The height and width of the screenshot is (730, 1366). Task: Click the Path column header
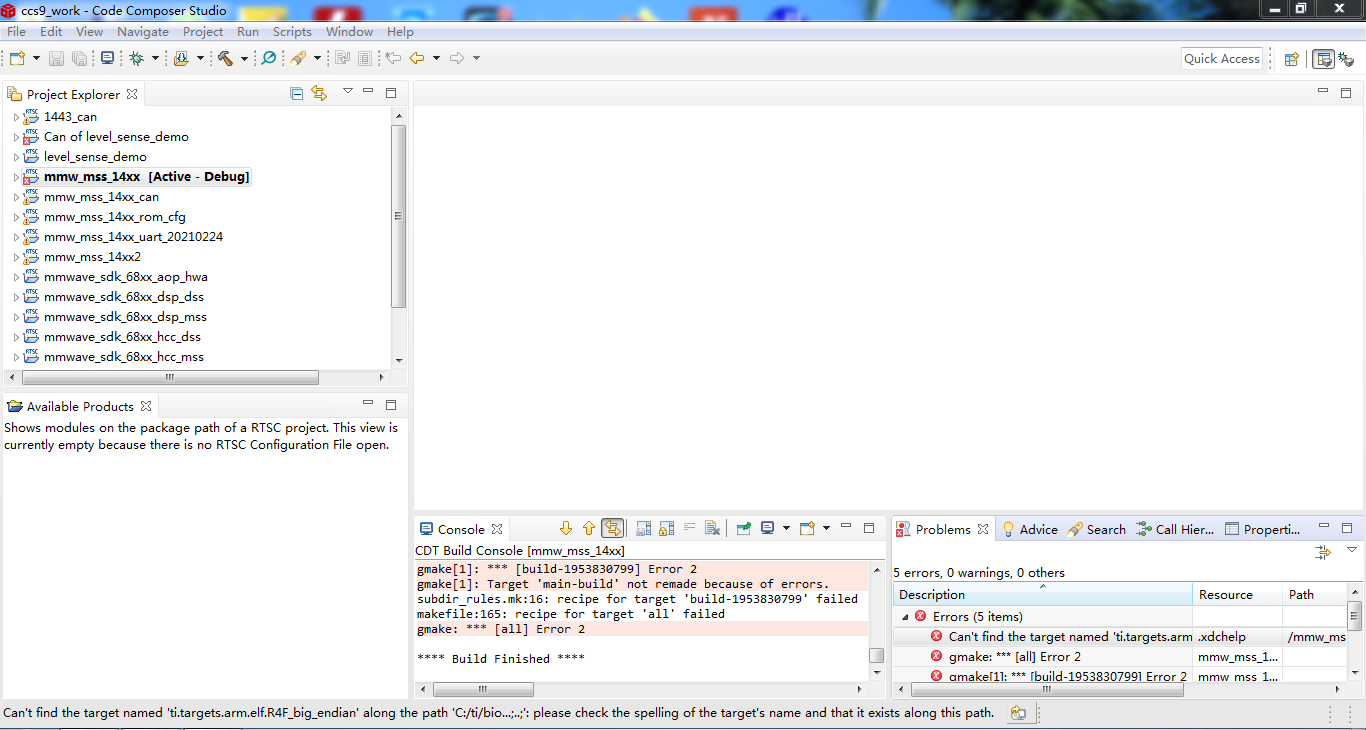[x=1314, y=594]
